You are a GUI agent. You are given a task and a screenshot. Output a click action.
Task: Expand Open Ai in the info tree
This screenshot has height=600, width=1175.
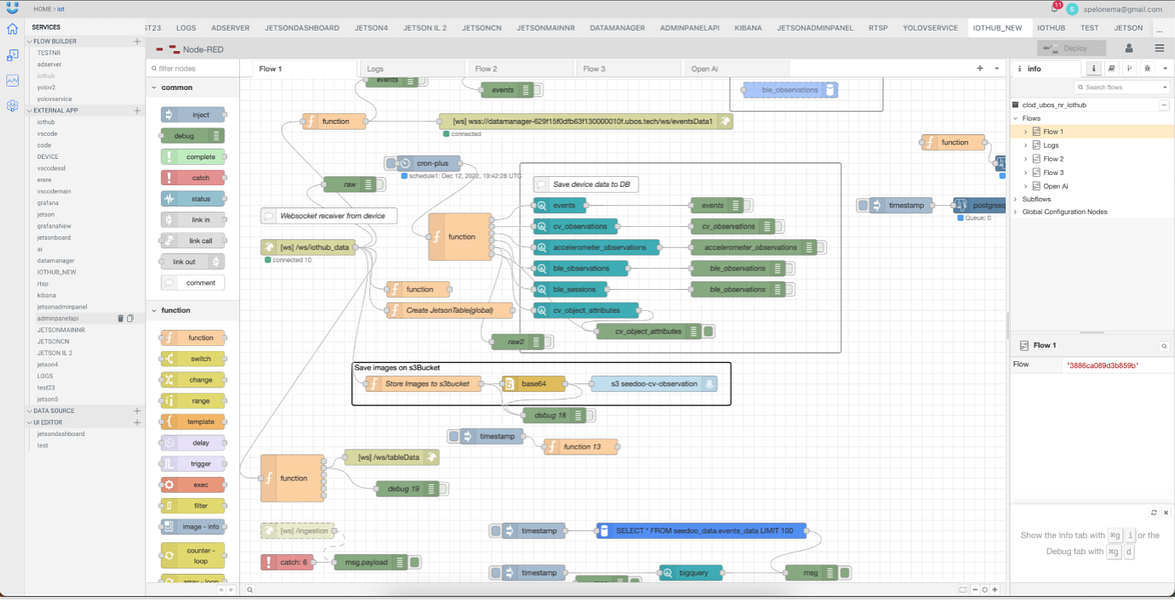pyautogui.click(x=1026, y=186)
